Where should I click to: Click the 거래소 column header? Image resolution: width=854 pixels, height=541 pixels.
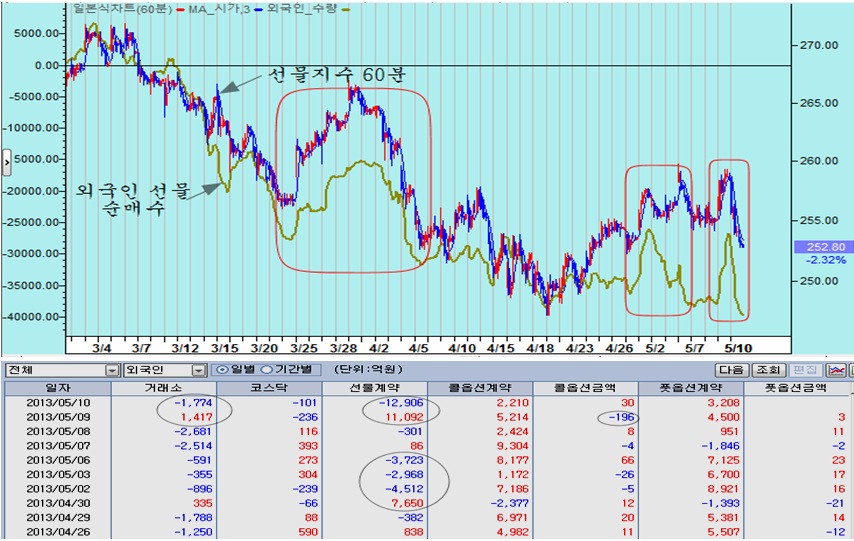[164, 388]
